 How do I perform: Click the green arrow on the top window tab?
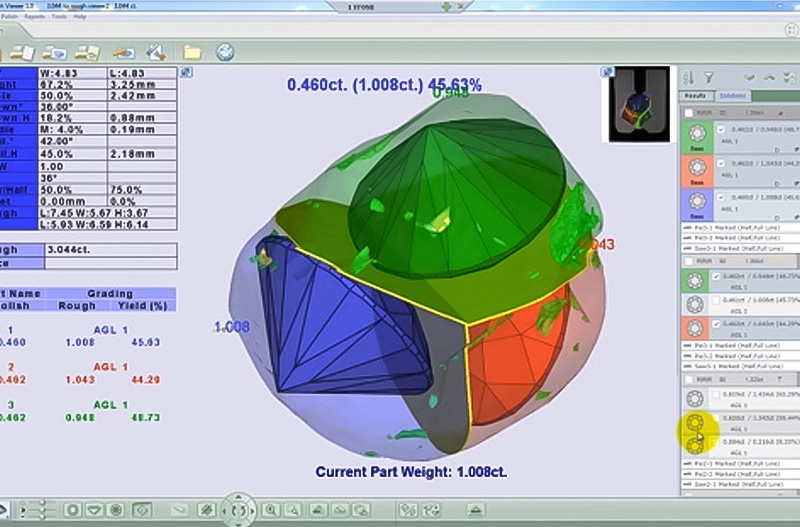click(x=447, y=7)
